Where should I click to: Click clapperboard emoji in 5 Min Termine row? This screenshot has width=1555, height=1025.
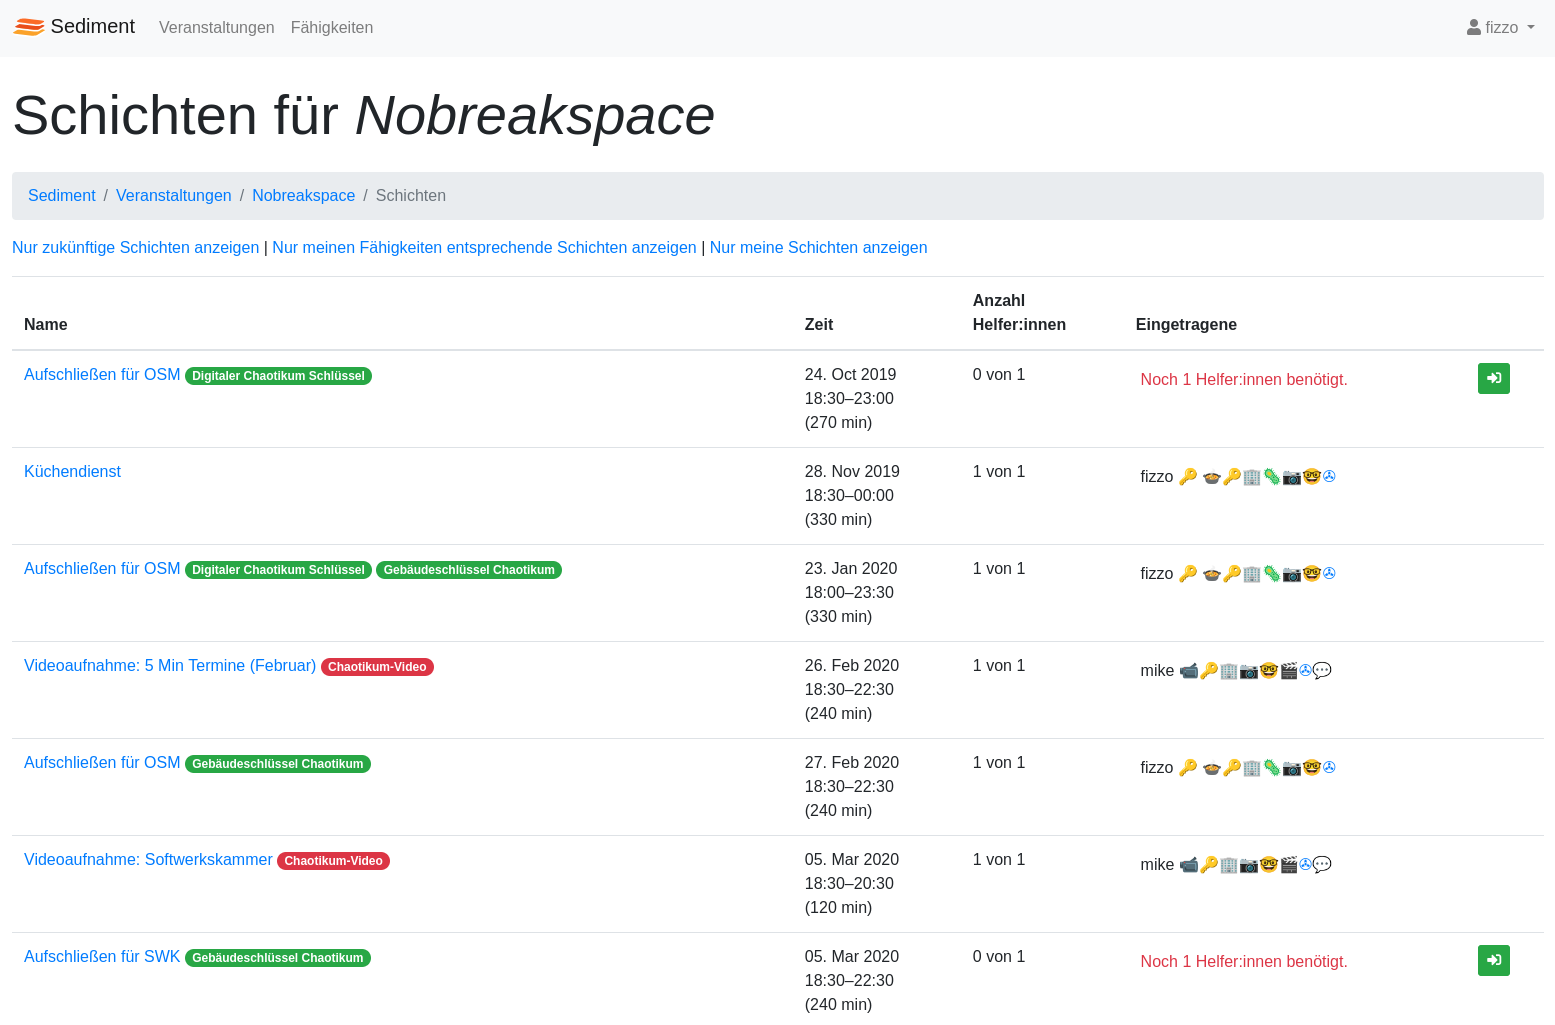pos(1289,671)
